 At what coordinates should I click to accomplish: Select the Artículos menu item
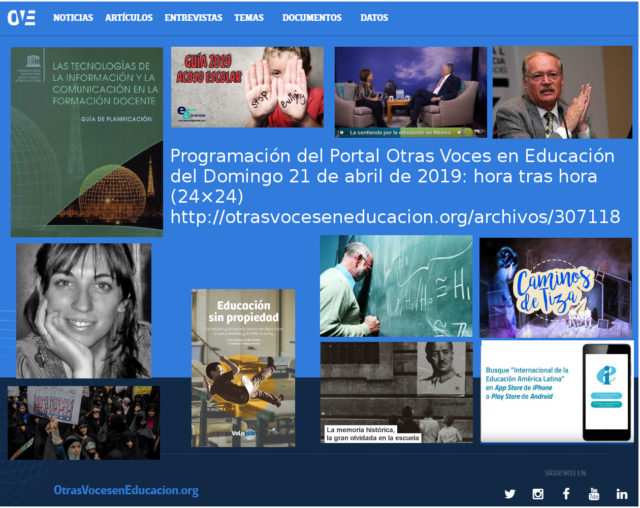point(129,18)
